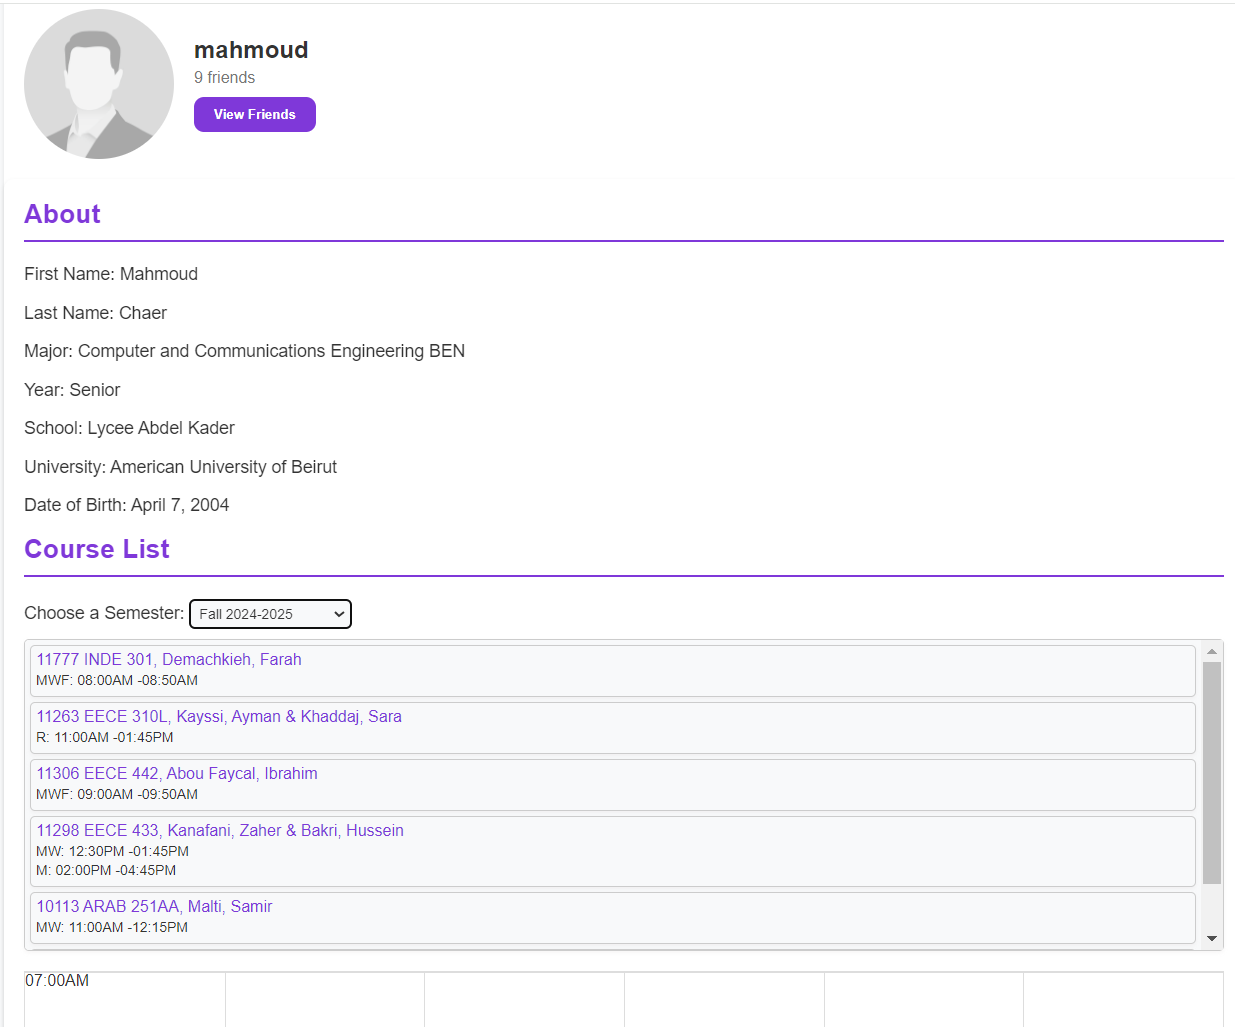Click the 07:00AM schedule time slot
The height and width of the screenshot is (1027, 1235).
tap(57, 981)
